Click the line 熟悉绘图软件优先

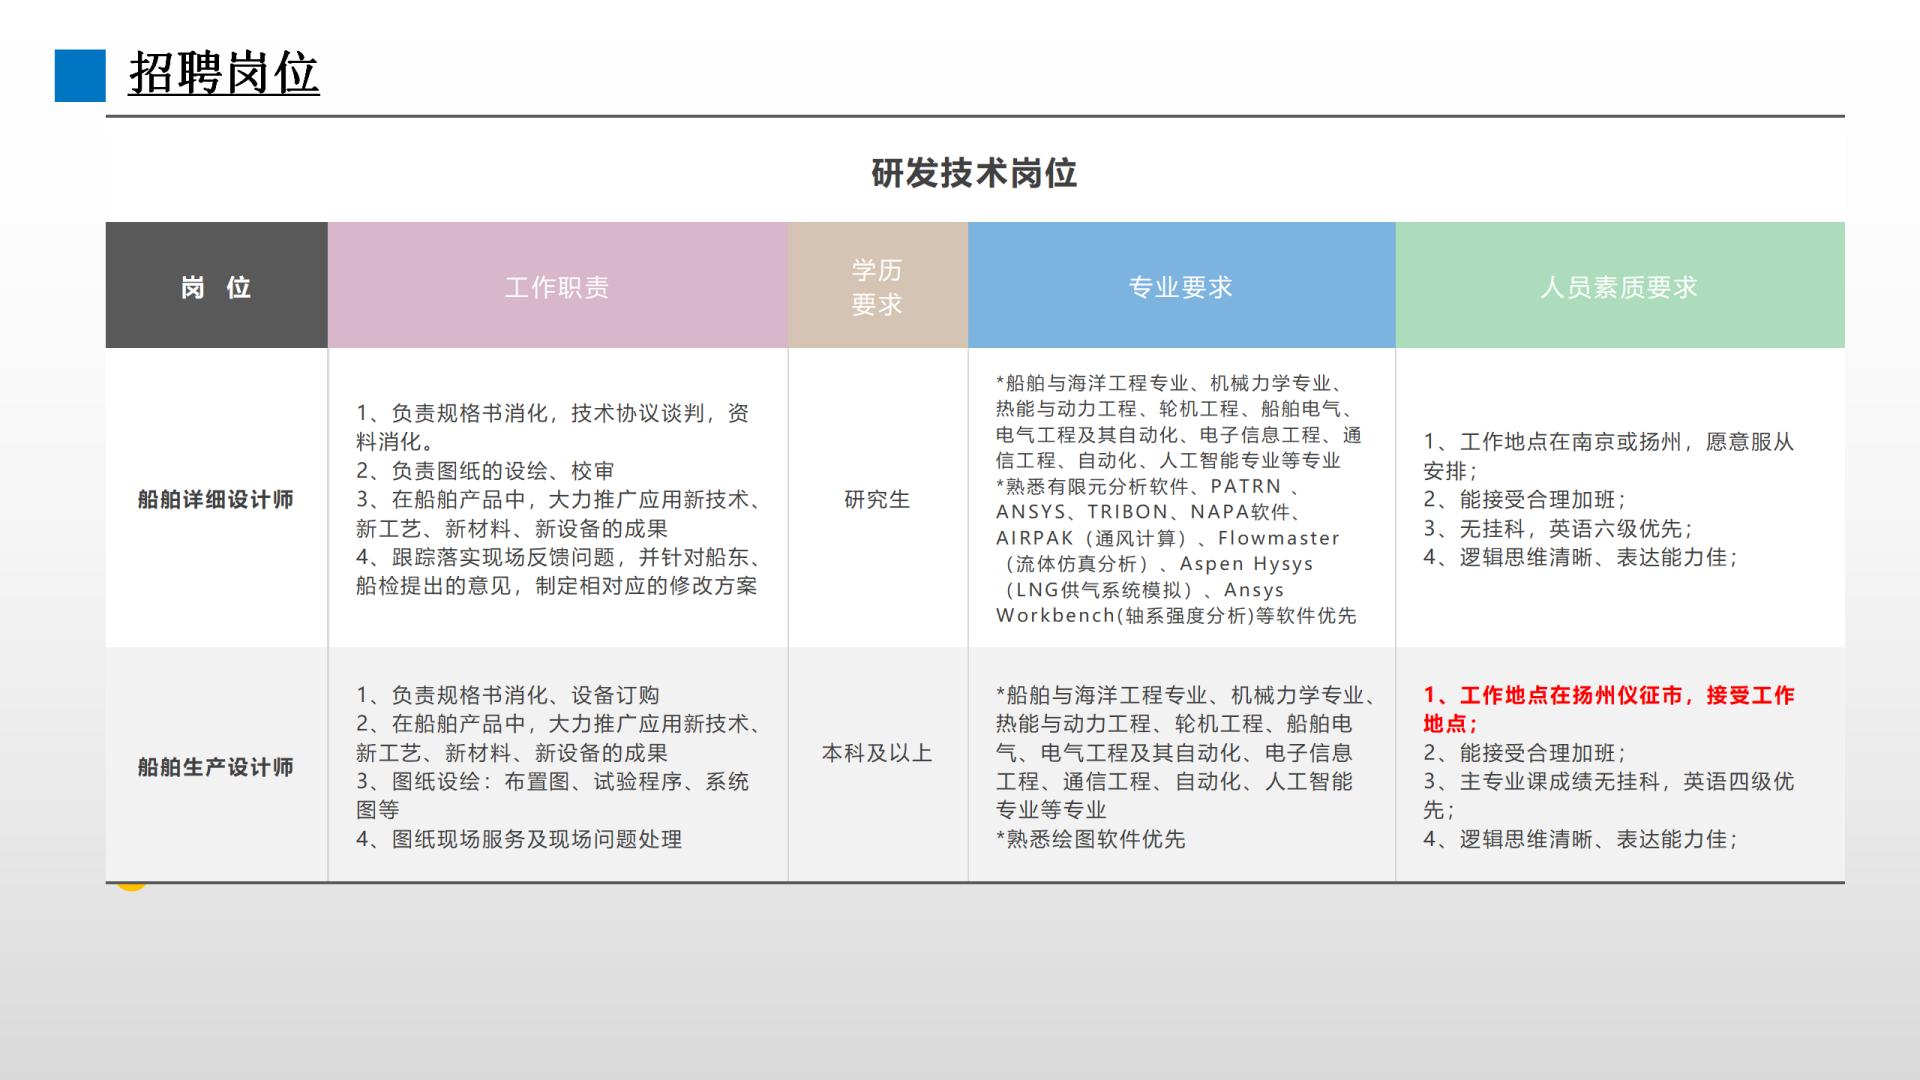pos(1091,839)
